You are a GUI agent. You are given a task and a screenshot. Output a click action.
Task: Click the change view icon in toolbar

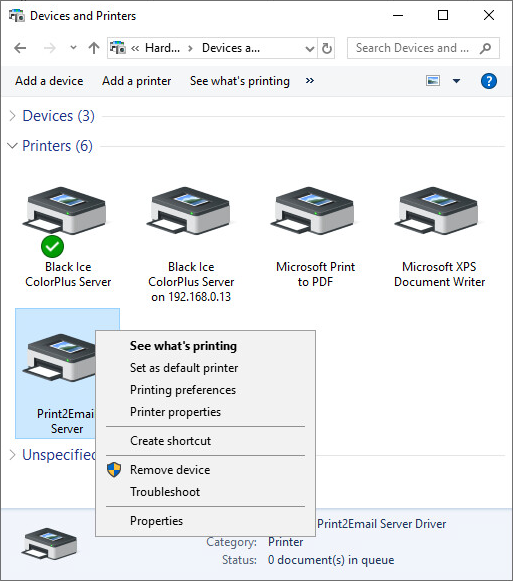[433, 80]
